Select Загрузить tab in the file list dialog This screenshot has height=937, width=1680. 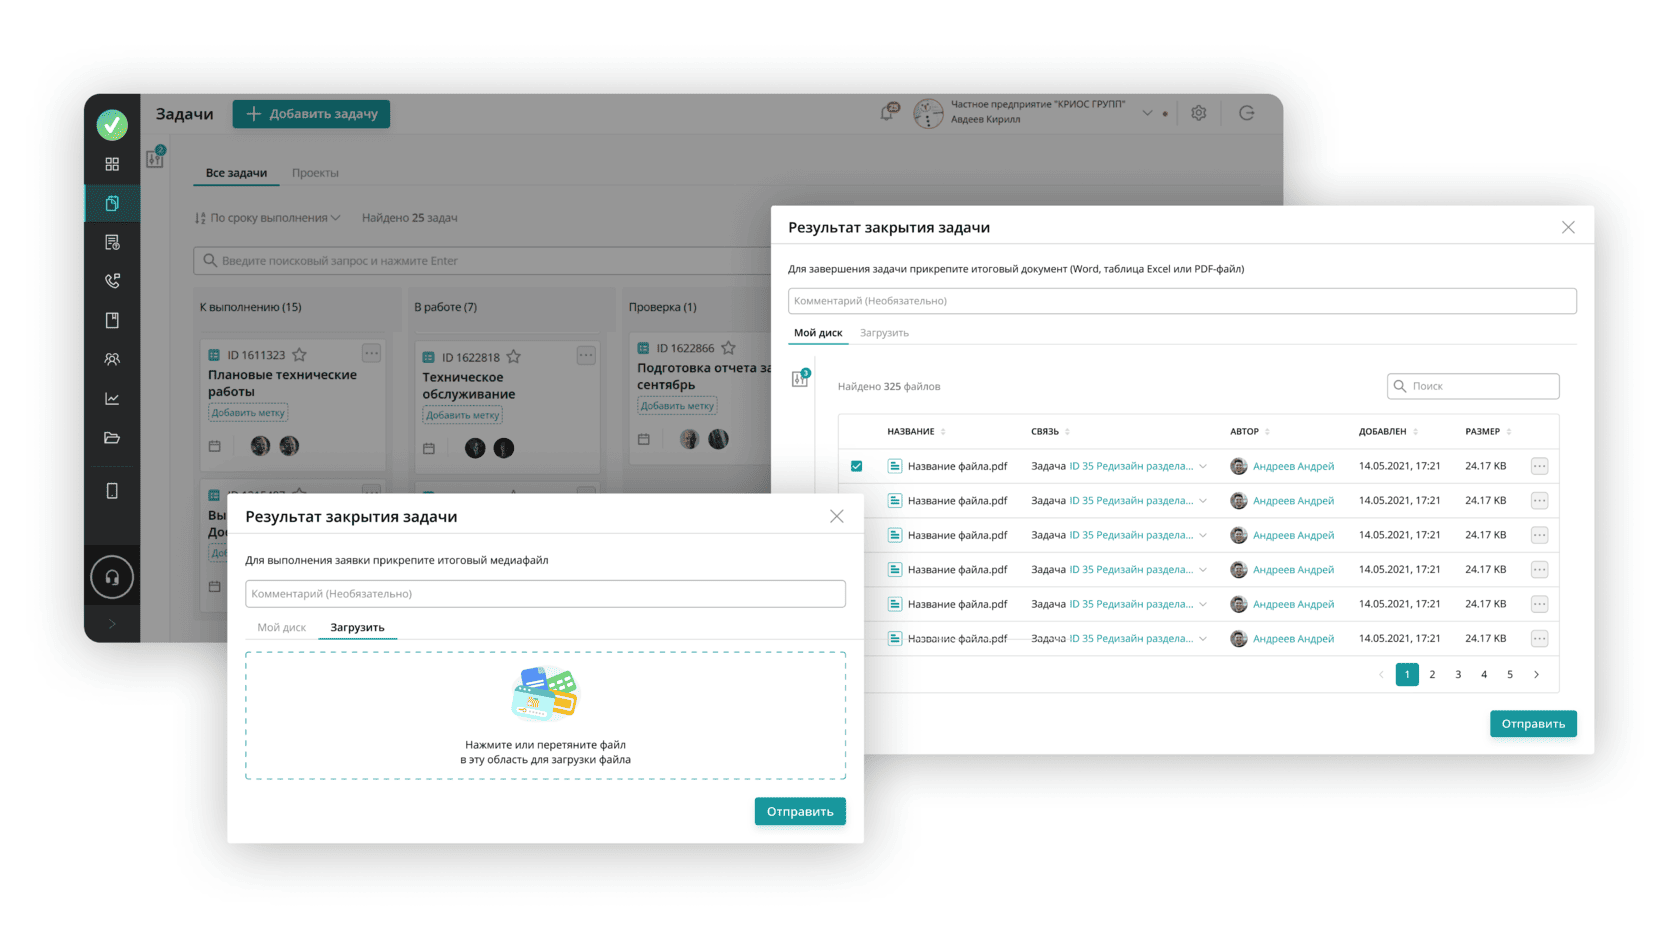(x=884, y=333)
